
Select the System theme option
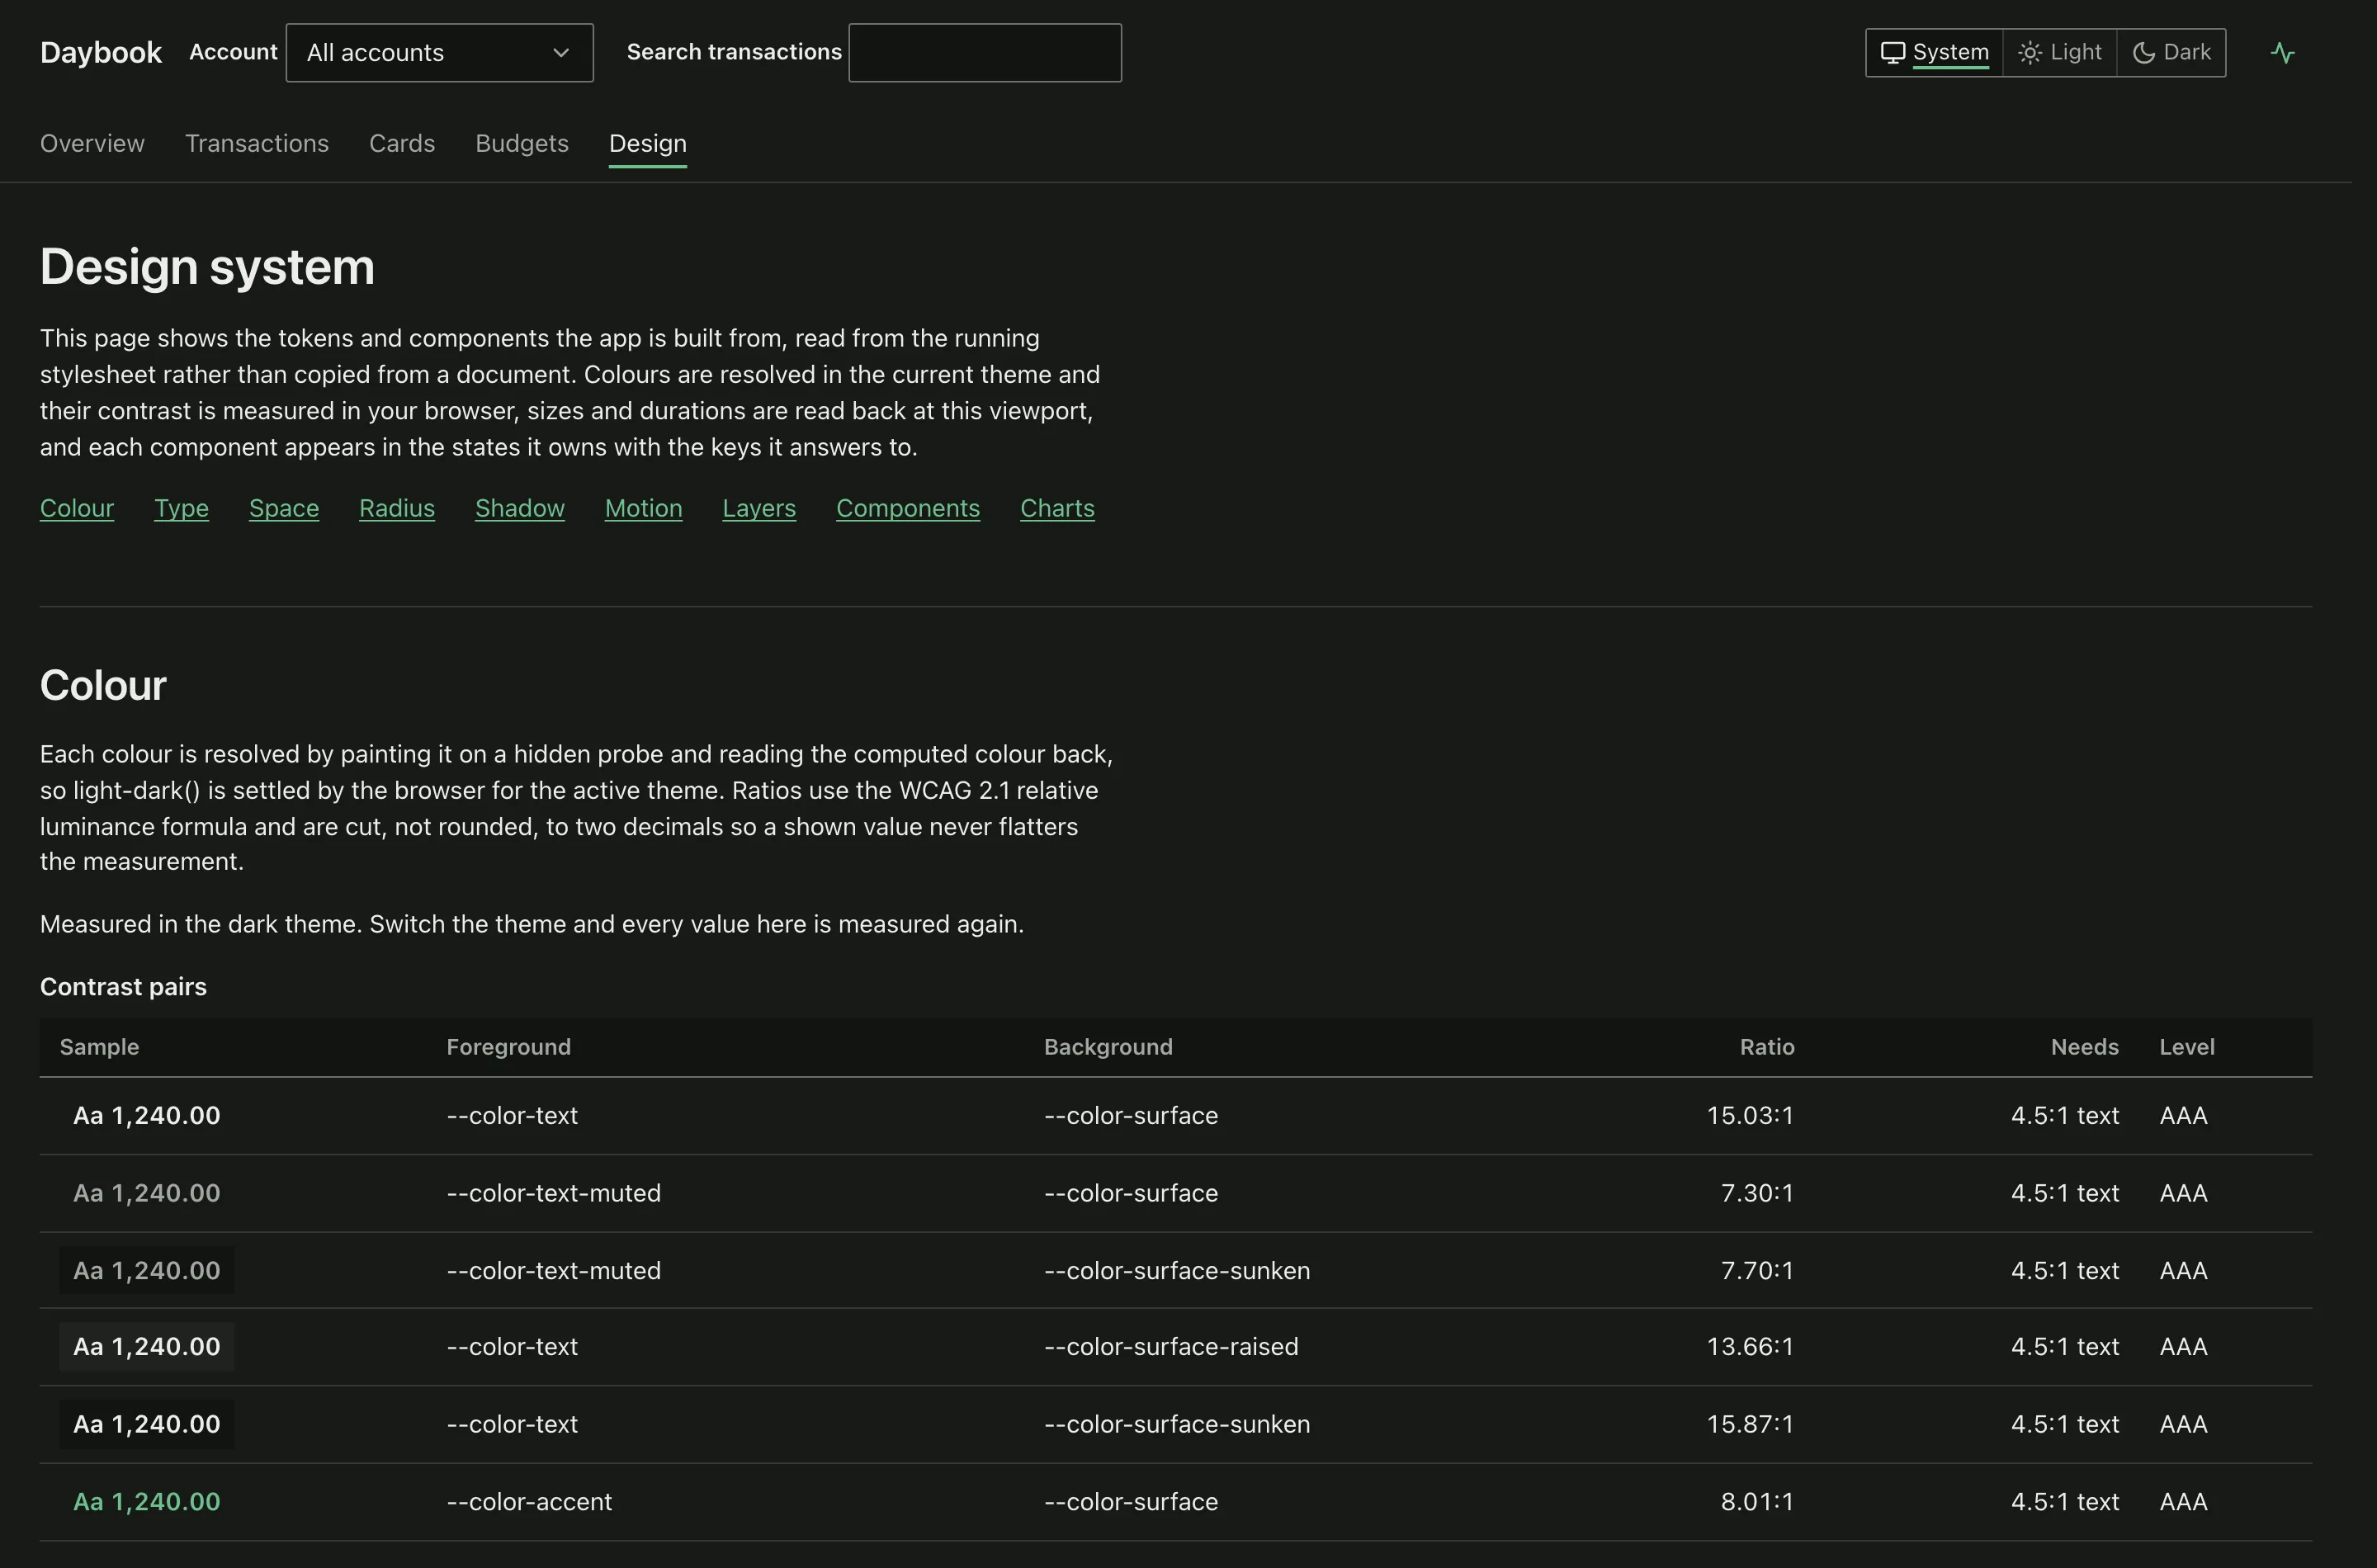point(1935,52)
